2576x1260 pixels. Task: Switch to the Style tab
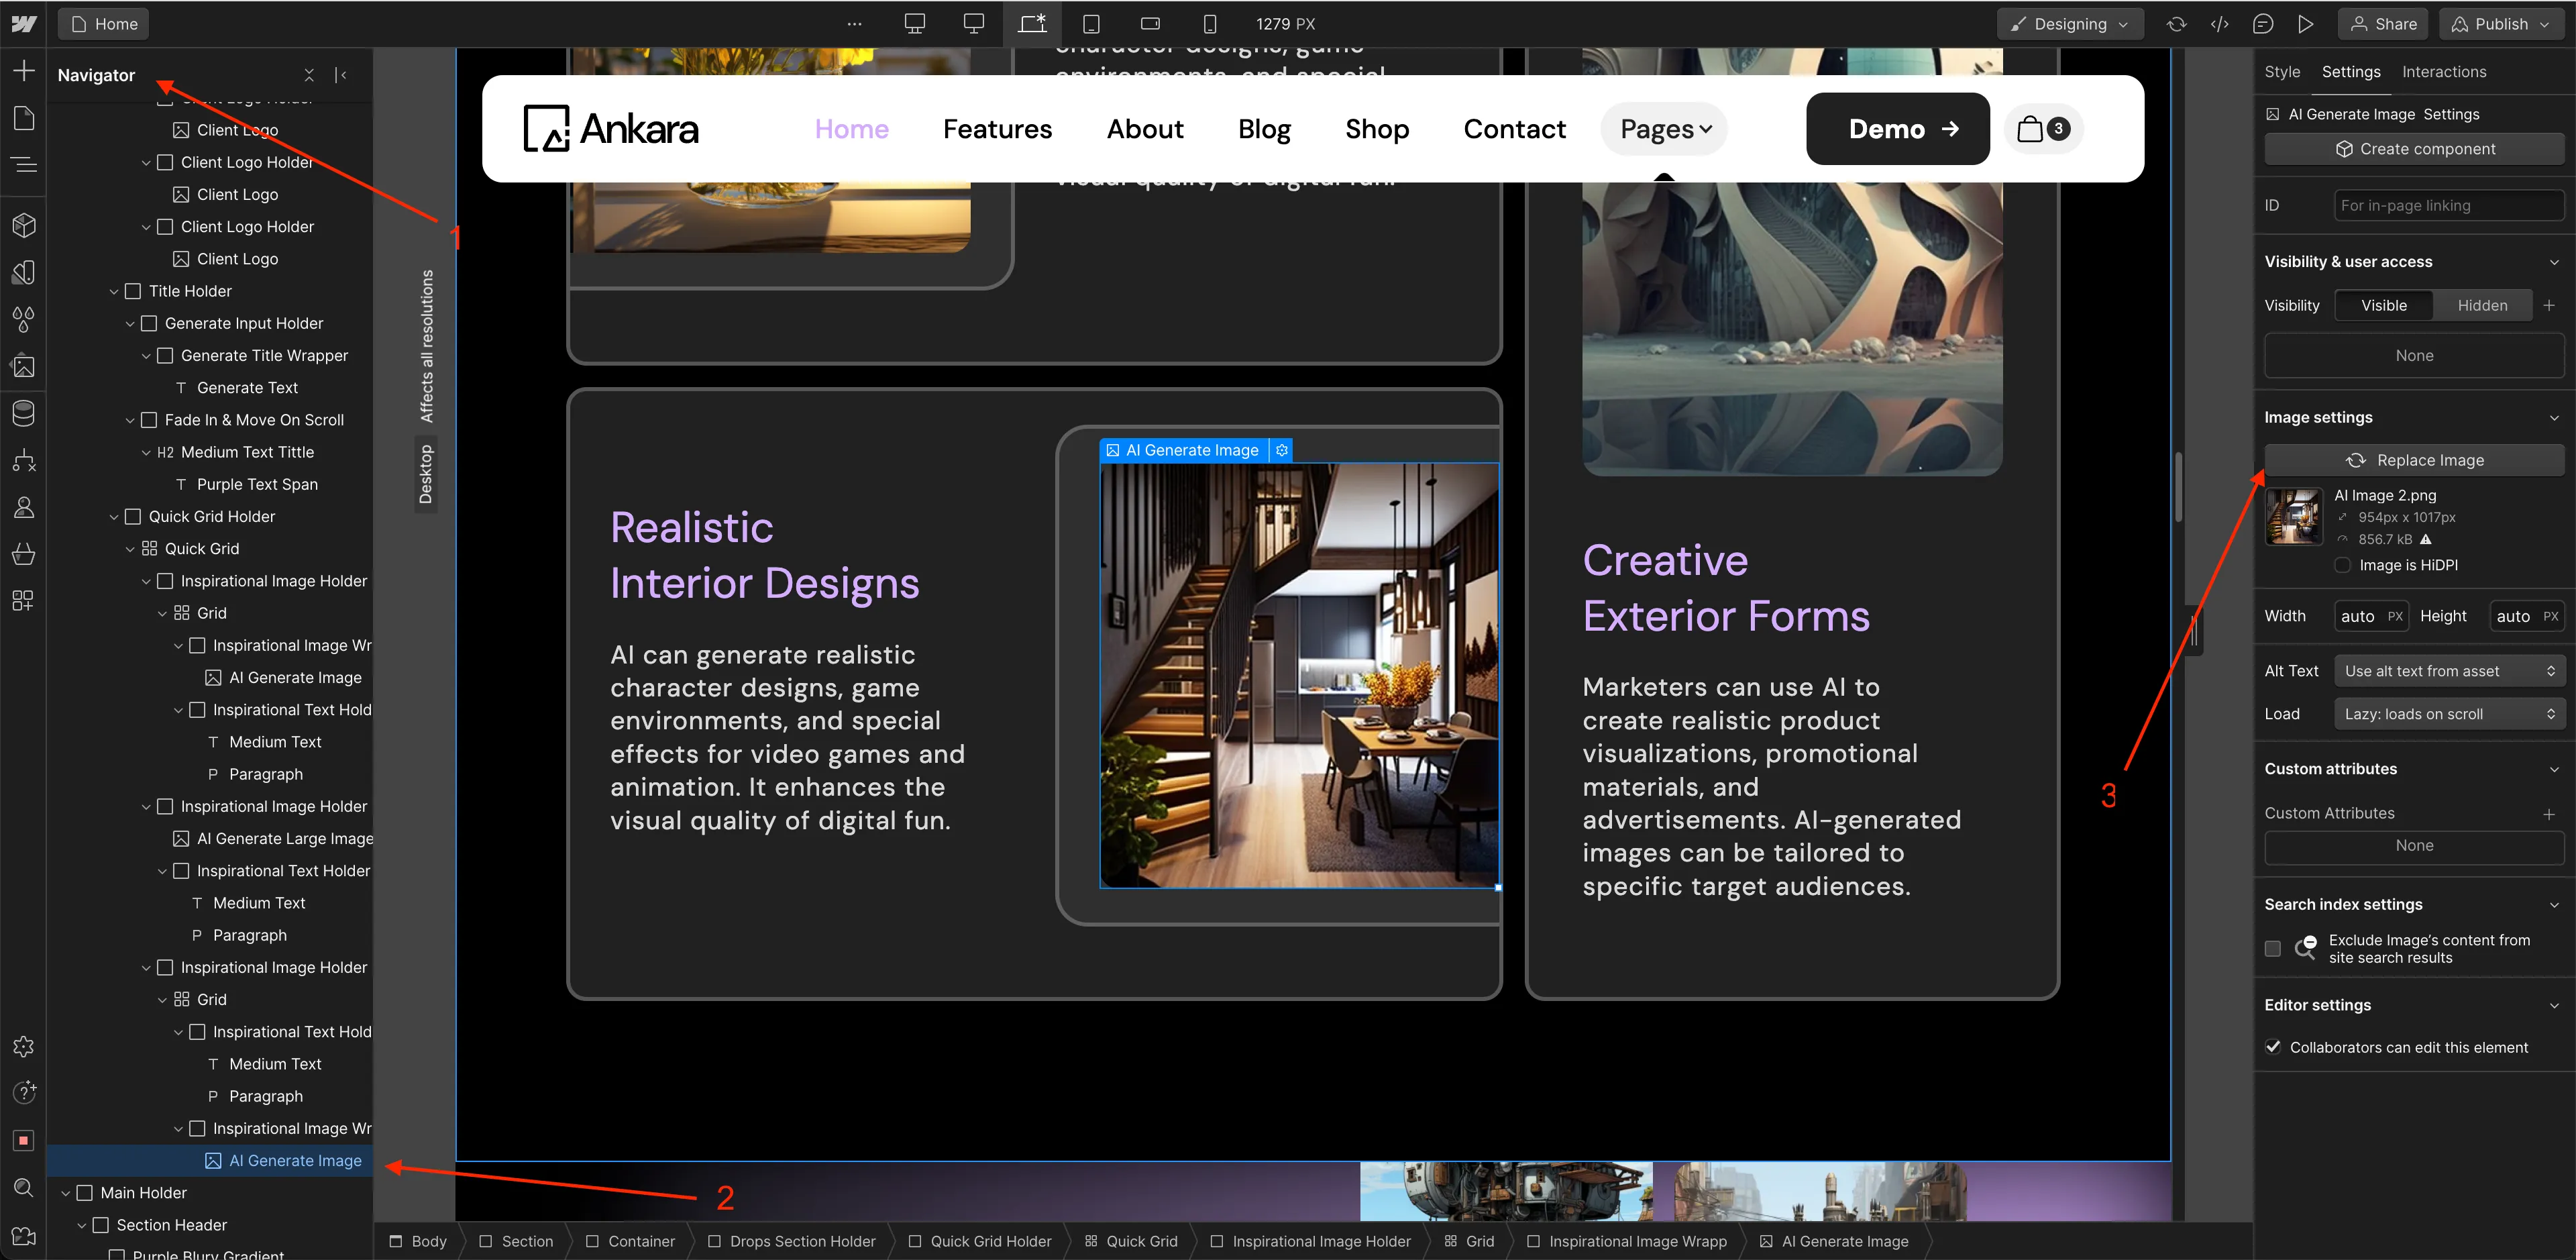2282,72
